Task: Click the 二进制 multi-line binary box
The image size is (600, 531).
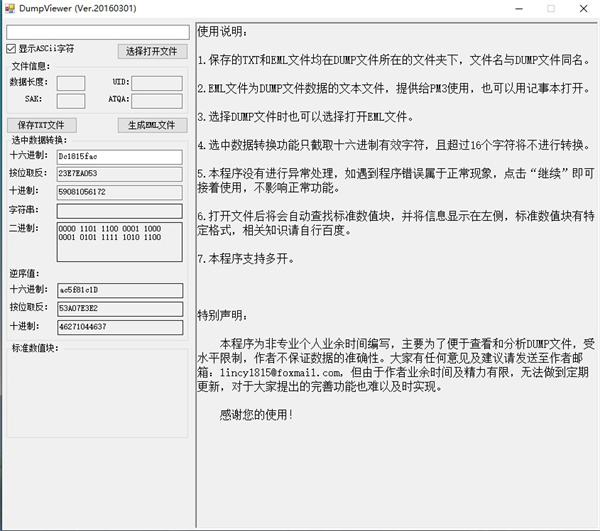Action: pyautogui.click(x=120, y=242)
